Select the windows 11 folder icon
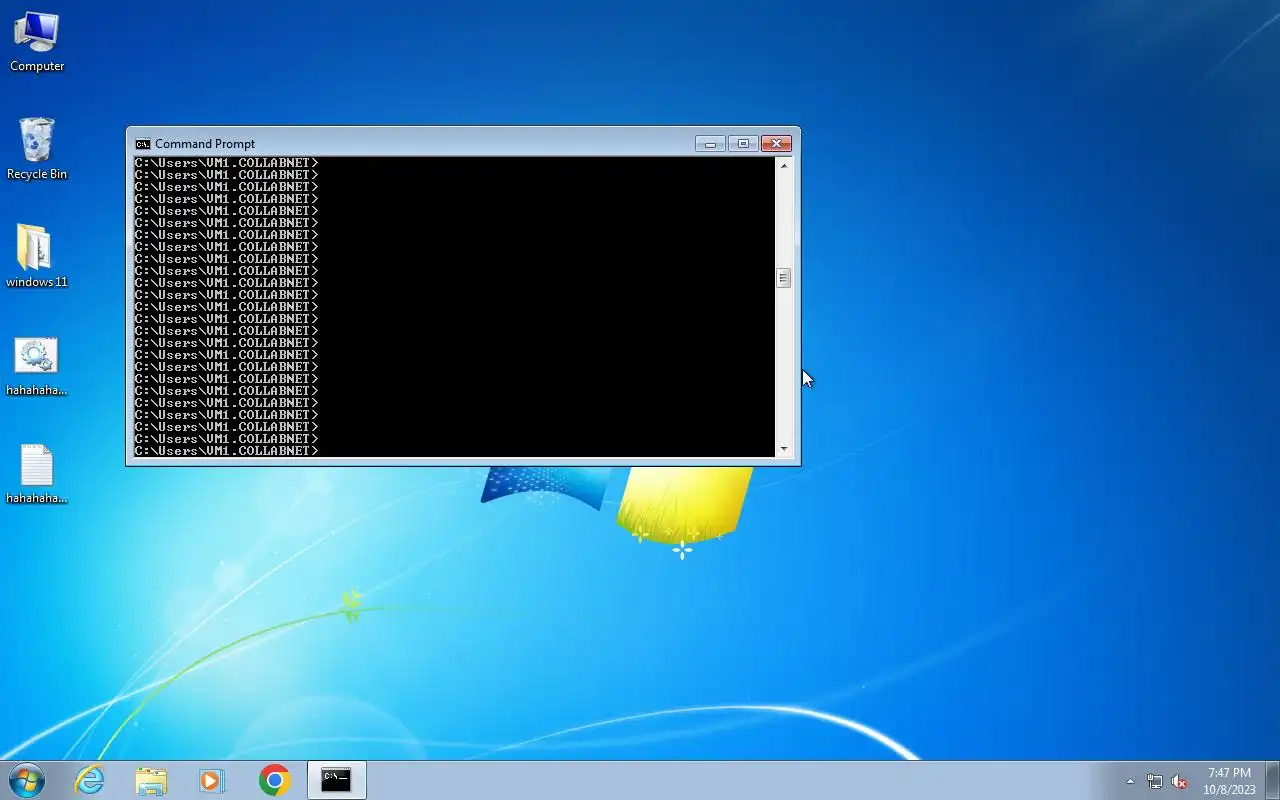Screen dimensions: 1280x800 point(37,256)
